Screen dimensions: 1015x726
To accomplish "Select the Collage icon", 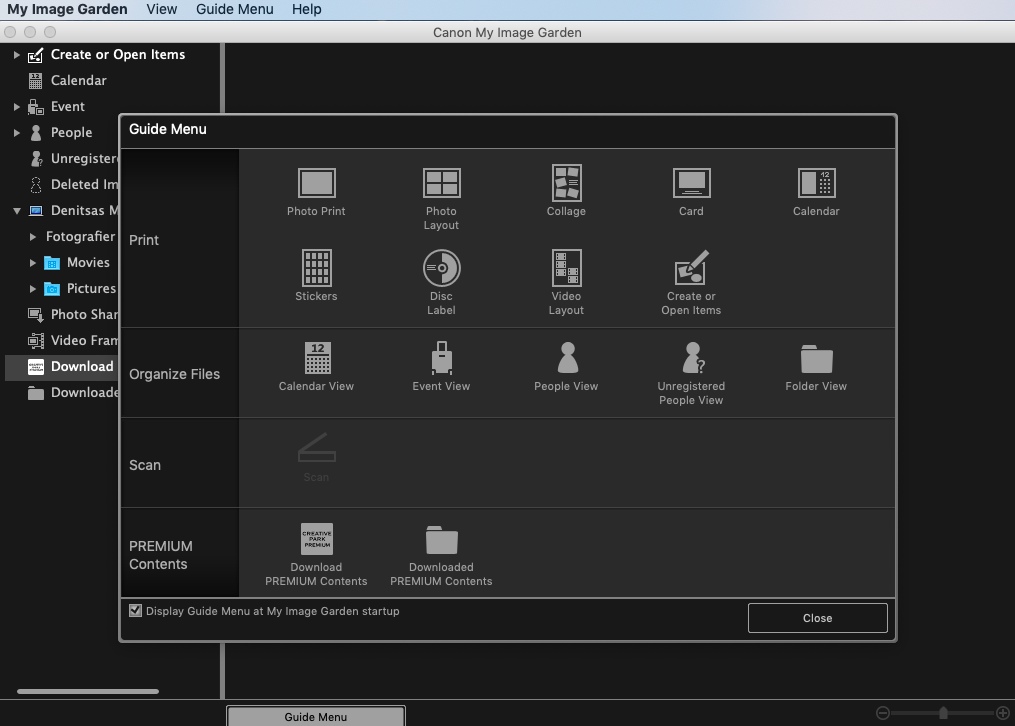I will tap(566, 184).
